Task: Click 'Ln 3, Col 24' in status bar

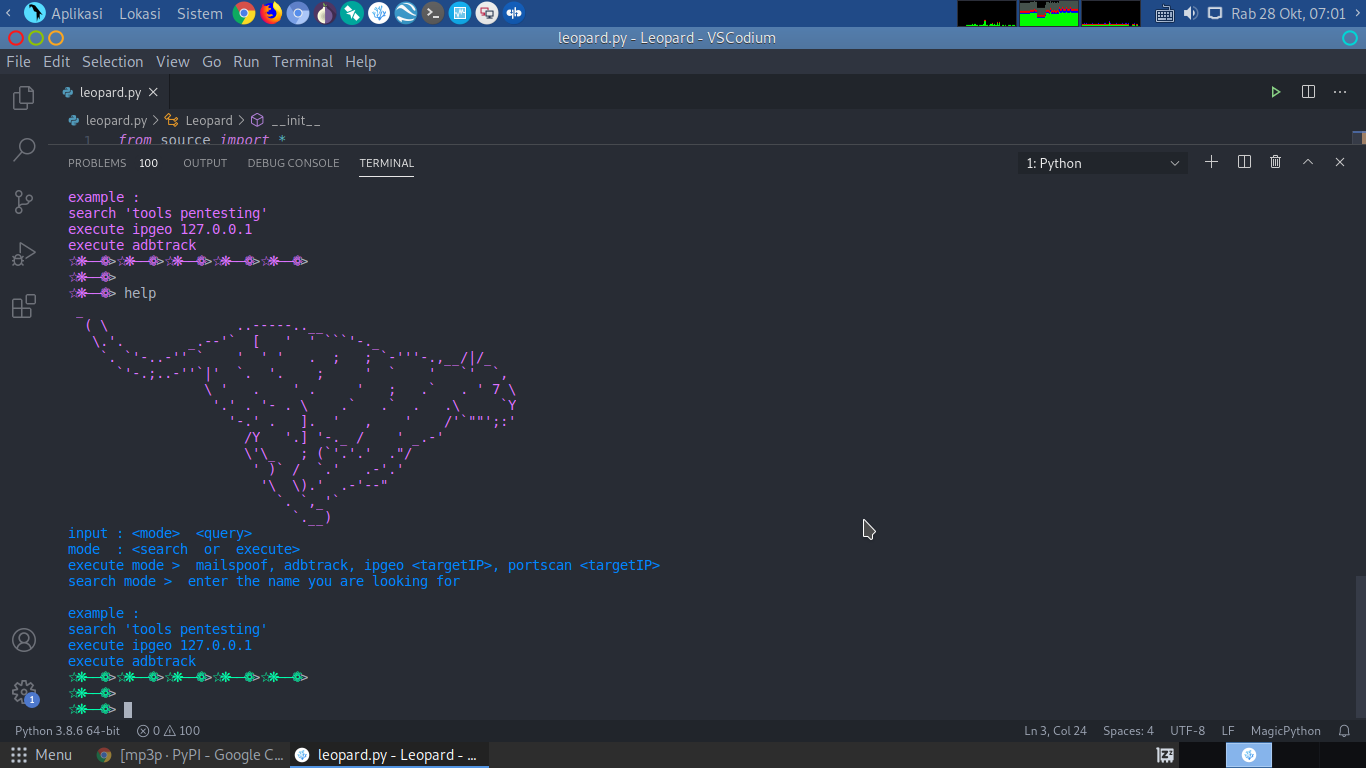Action: (1055, 730)
